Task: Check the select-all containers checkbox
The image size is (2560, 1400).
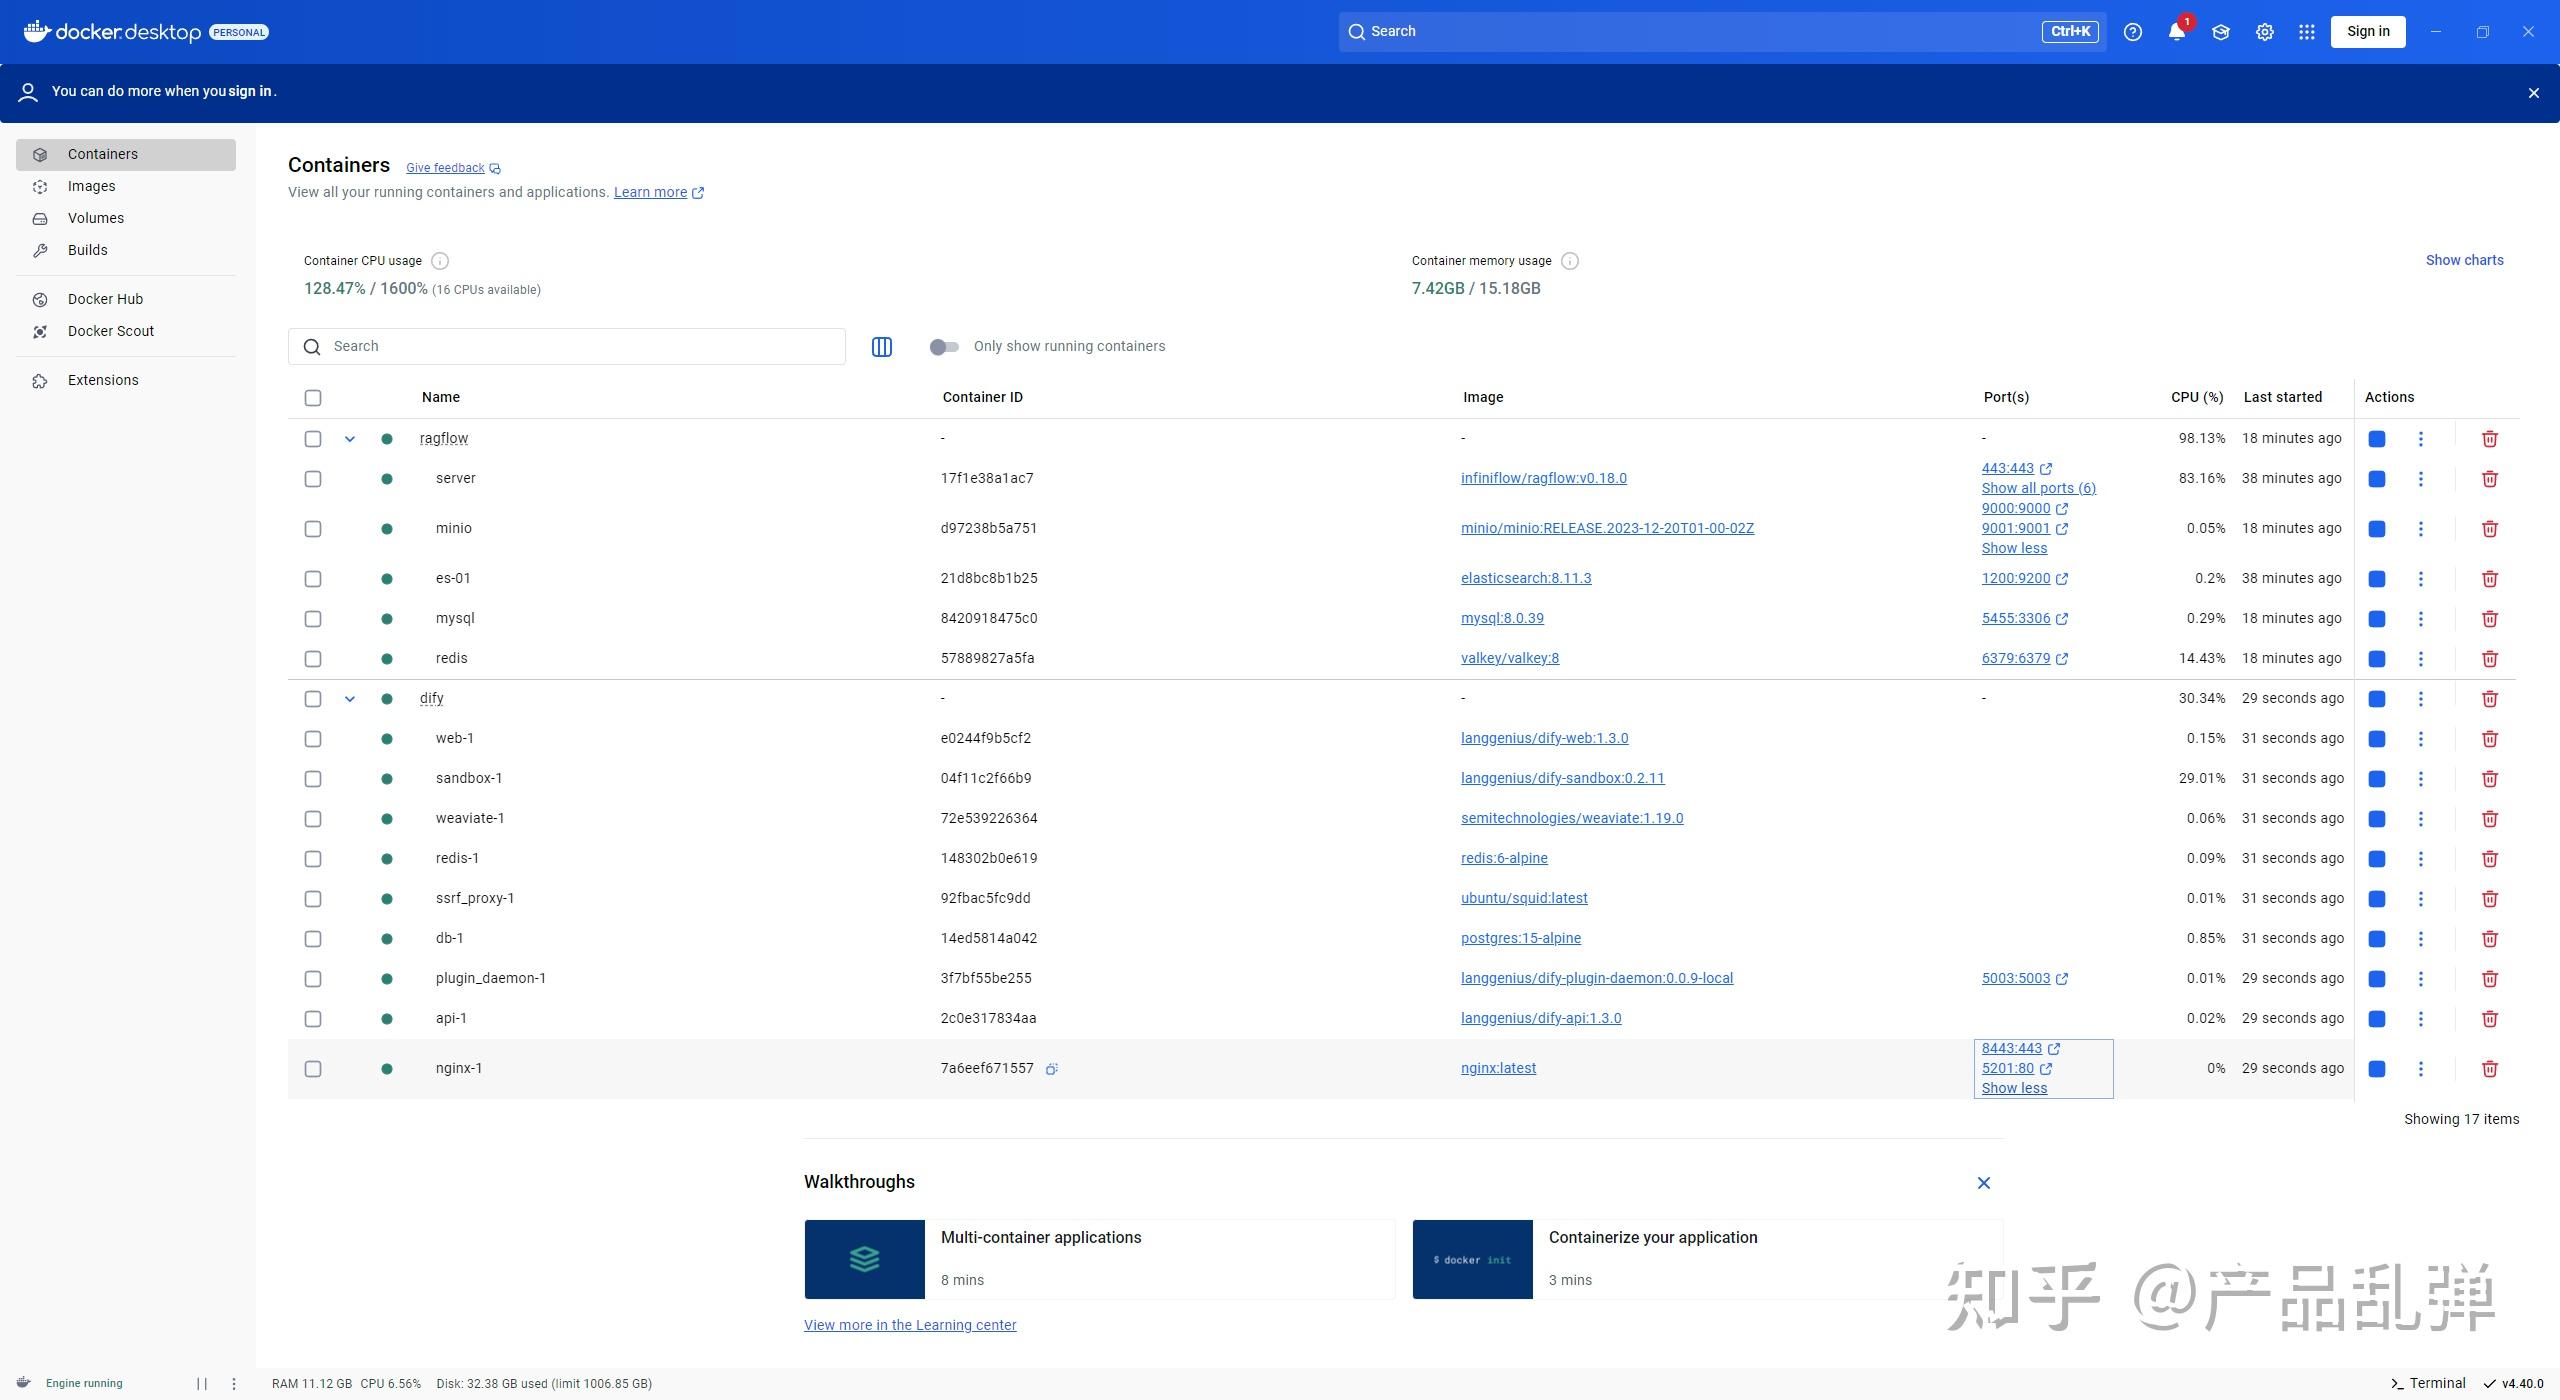Action: click(313, 398)
